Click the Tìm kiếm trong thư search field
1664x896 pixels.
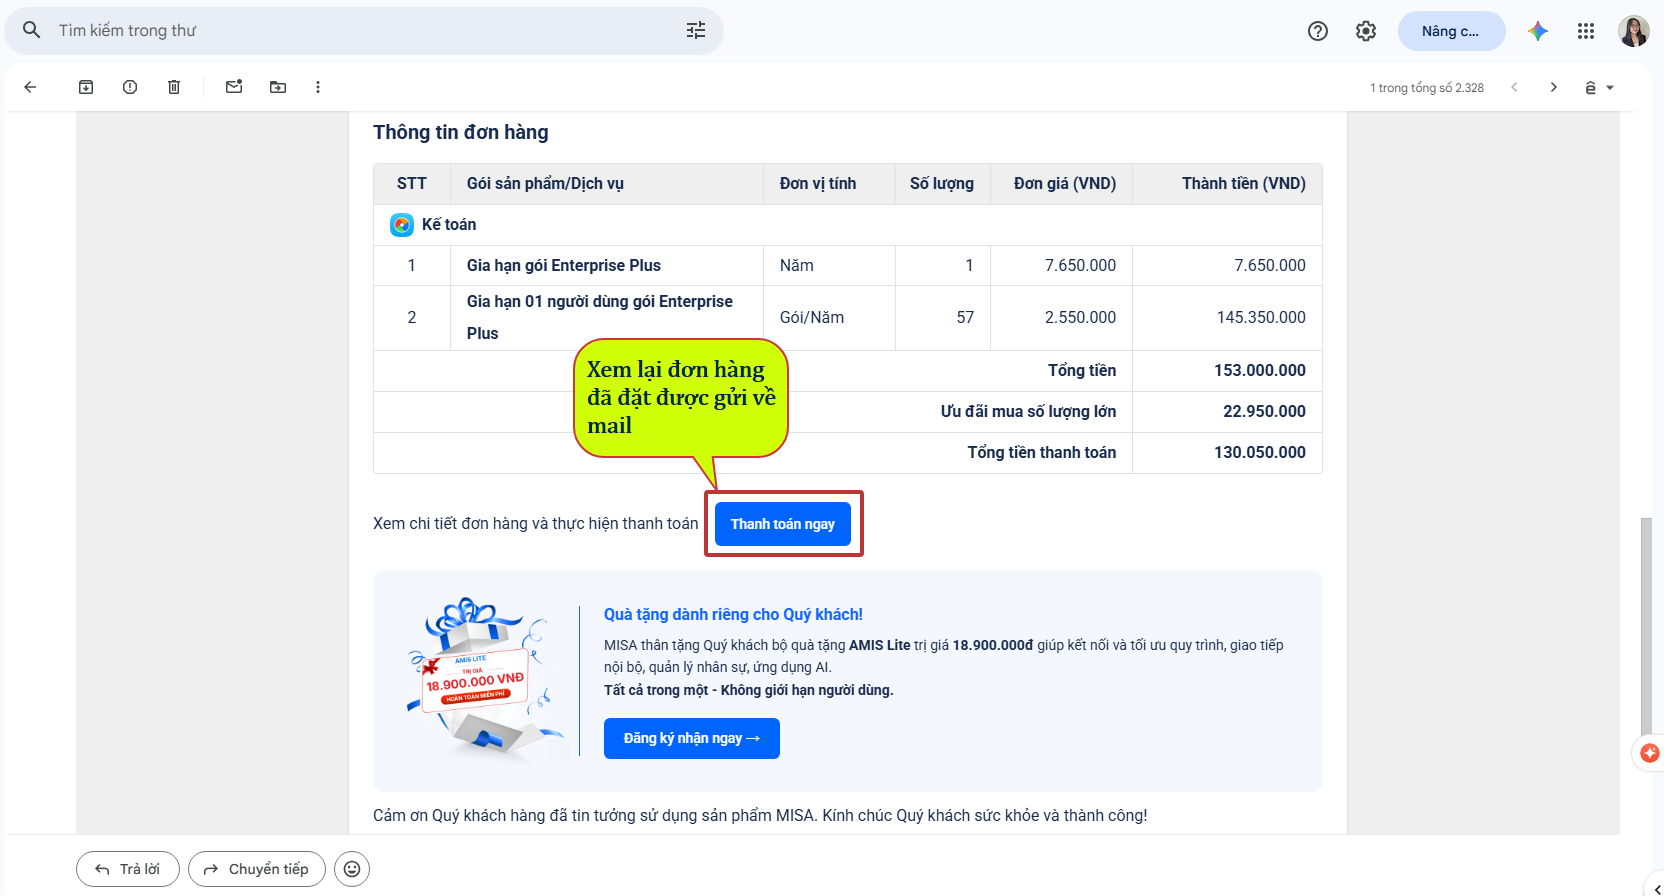click(365, 31)
